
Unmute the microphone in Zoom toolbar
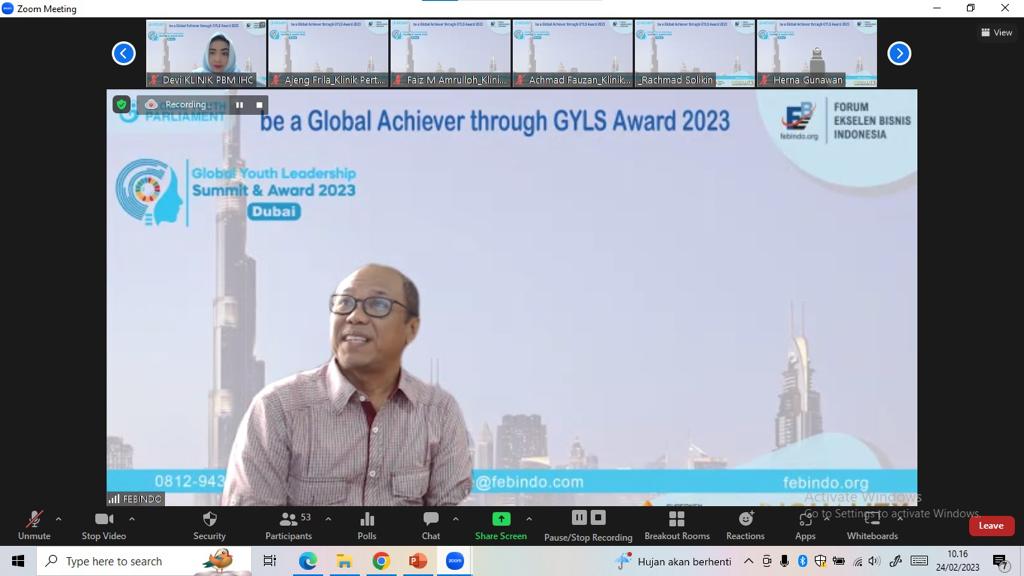point(34,526)
